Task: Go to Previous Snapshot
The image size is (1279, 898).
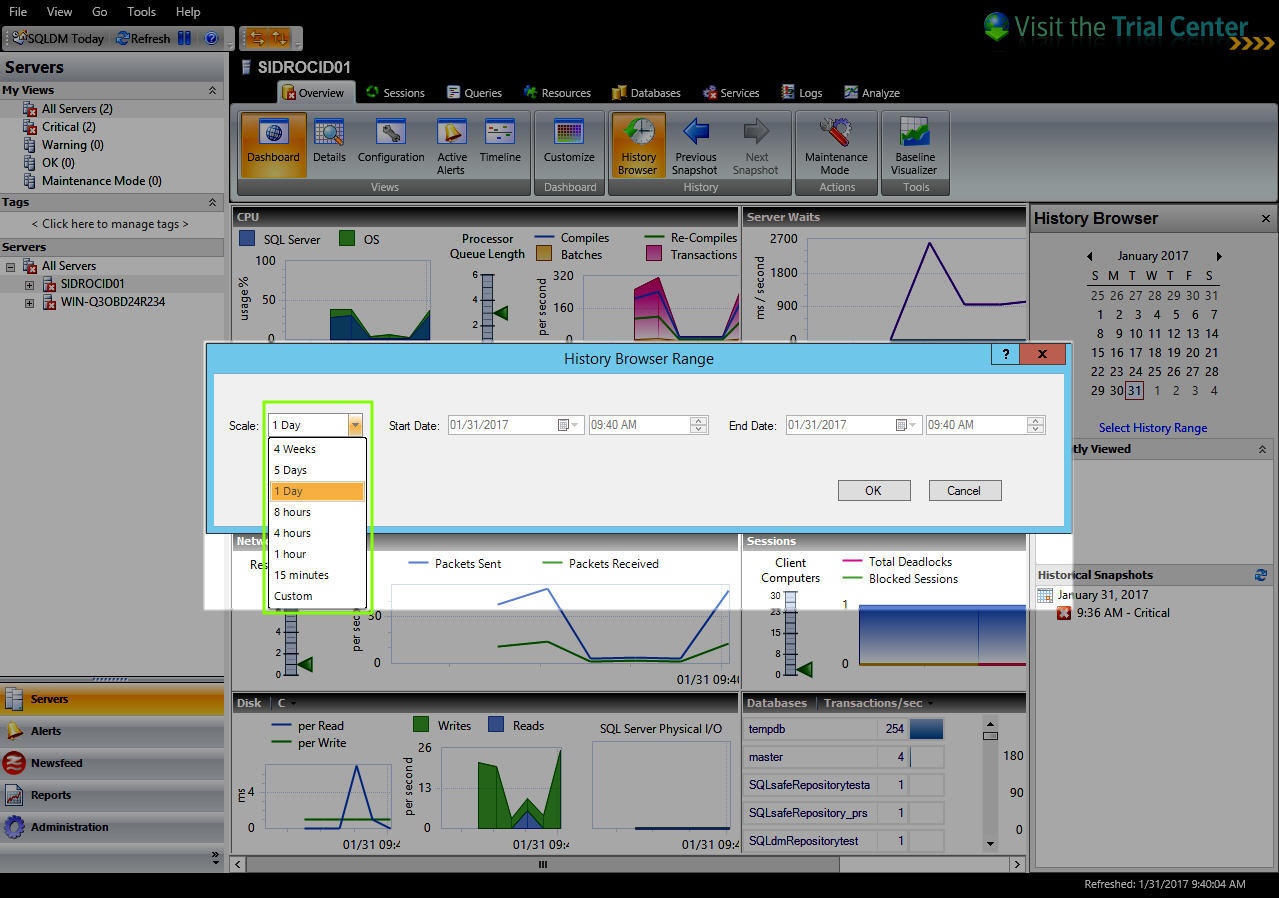Action: [x=696, y=145]
